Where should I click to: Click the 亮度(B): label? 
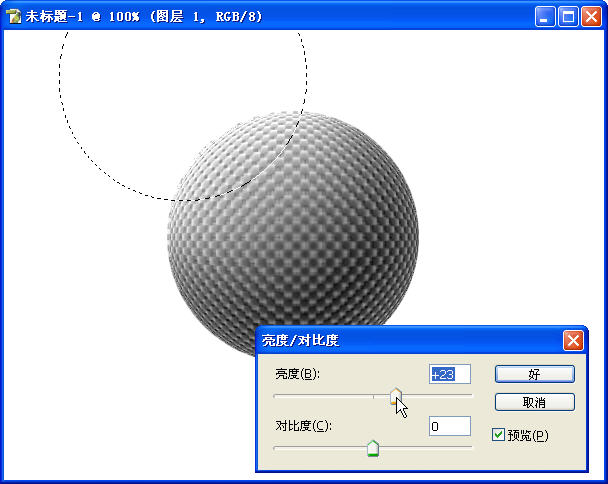[297, 374]
